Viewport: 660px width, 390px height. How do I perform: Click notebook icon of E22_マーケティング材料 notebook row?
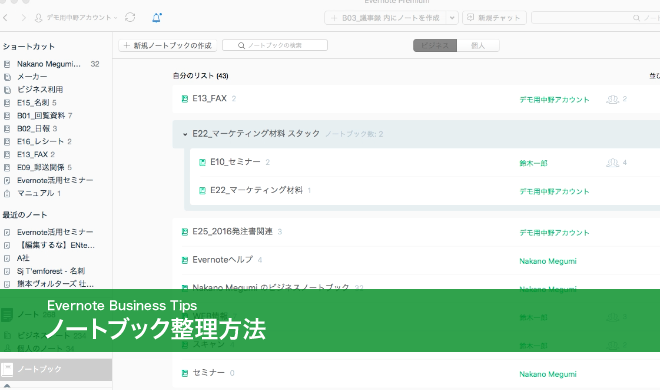(202, 191)
